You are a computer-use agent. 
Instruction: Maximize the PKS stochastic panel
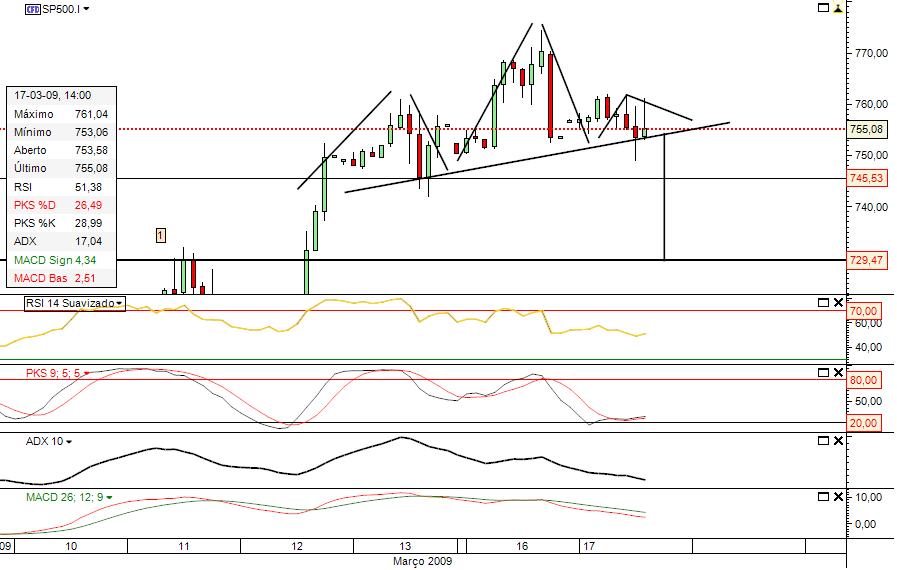823,373
